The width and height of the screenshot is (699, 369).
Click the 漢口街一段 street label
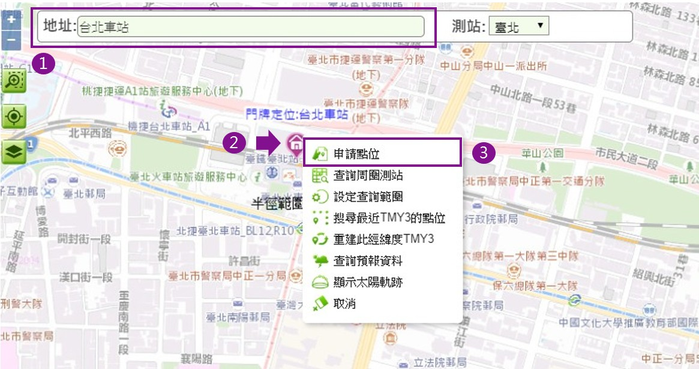[x=86, y=277]
